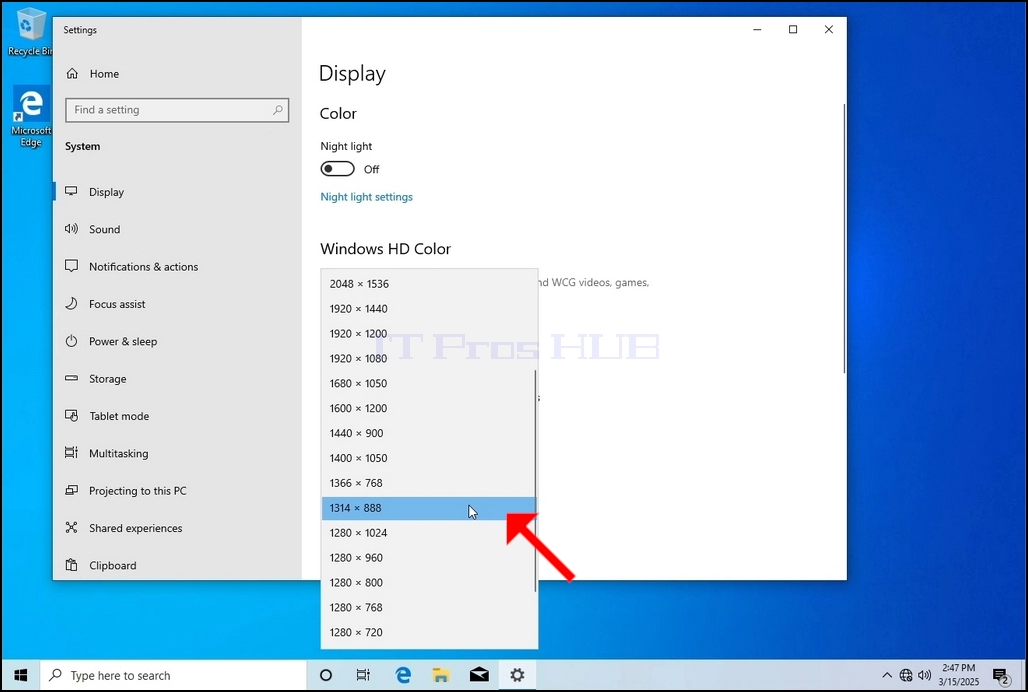The height and width of the screenshot is (692, 1028).
Task: Choose 1920 × 1200 resolution
Action: click(x=429, y=334)
